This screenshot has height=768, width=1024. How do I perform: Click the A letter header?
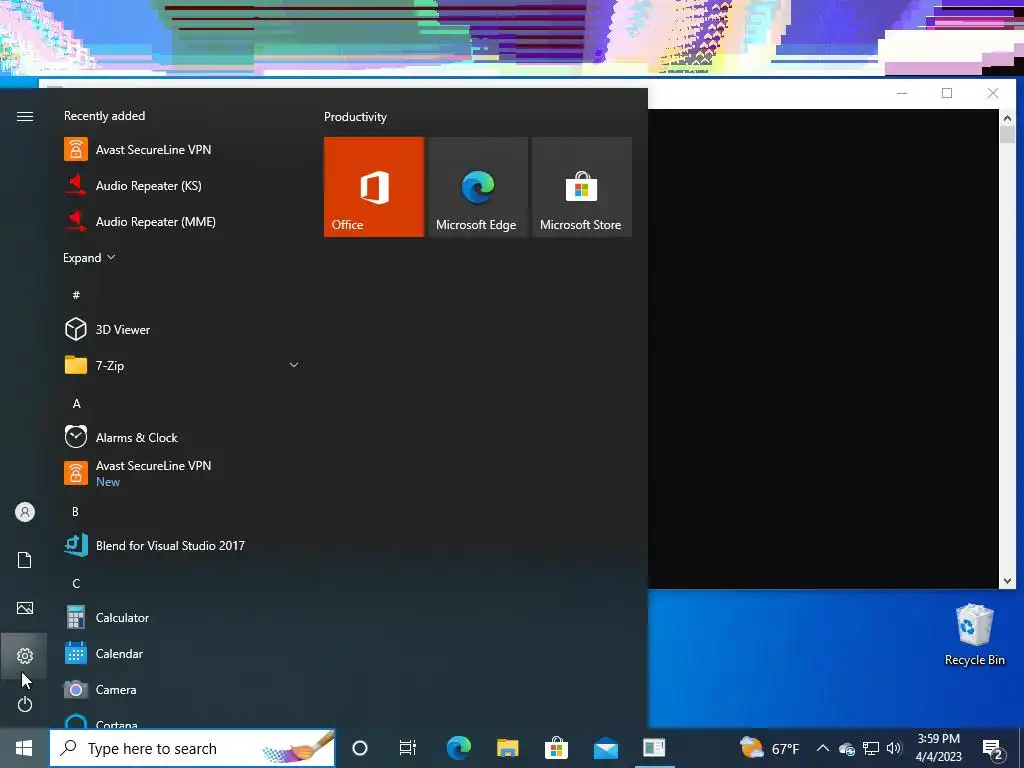tap(76, 404)
